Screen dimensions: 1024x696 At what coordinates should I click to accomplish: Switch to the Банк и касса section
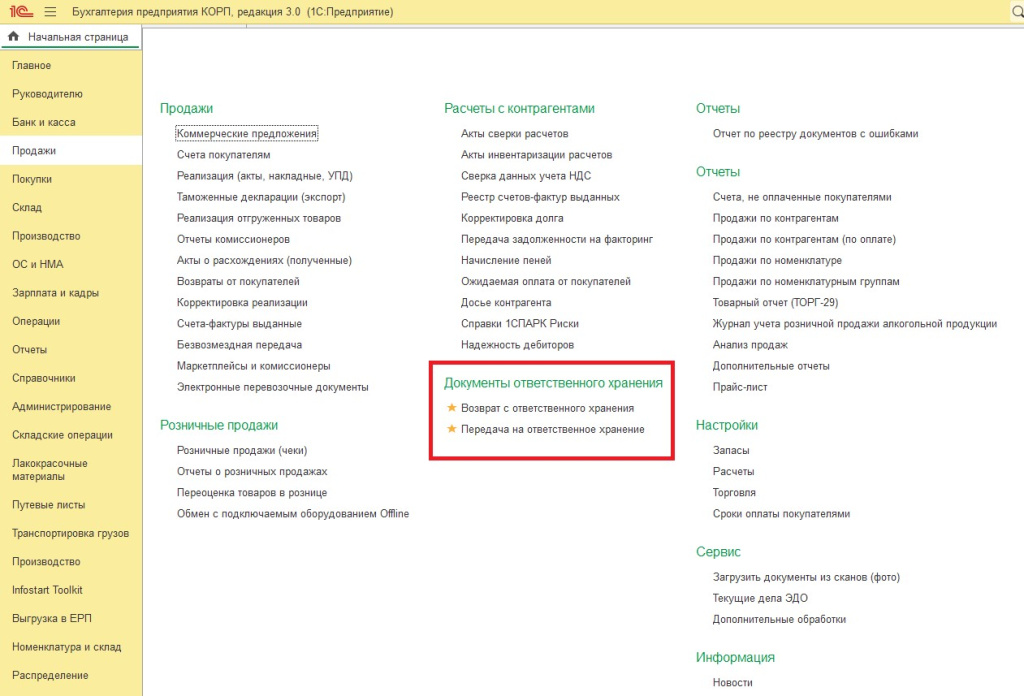point(43,122)
